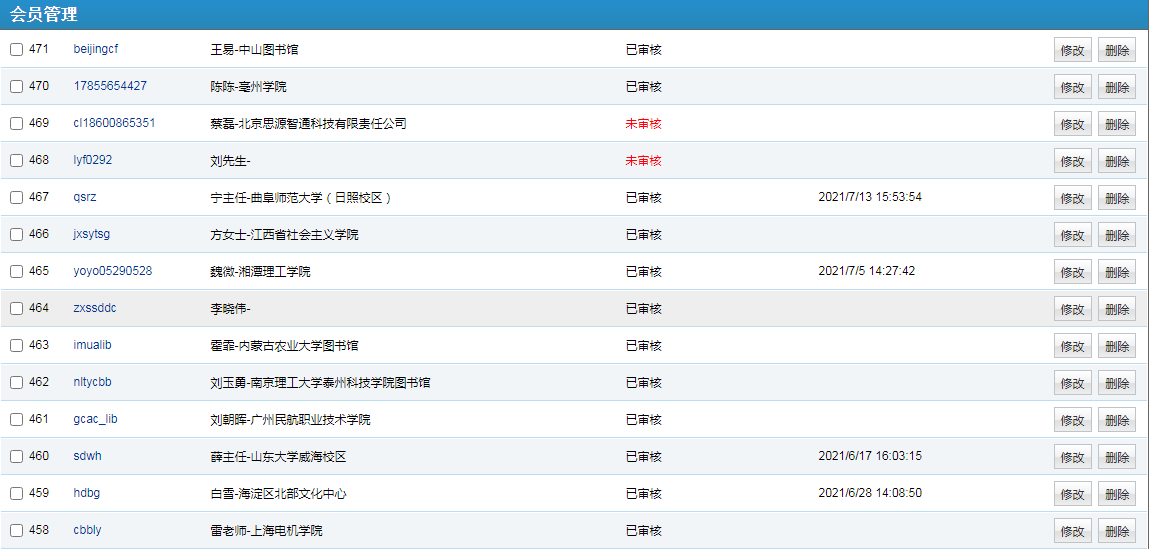This screenshot has height=549, width=1150.
Task: Select the checkbox for row 469
Action: [17, 124]
